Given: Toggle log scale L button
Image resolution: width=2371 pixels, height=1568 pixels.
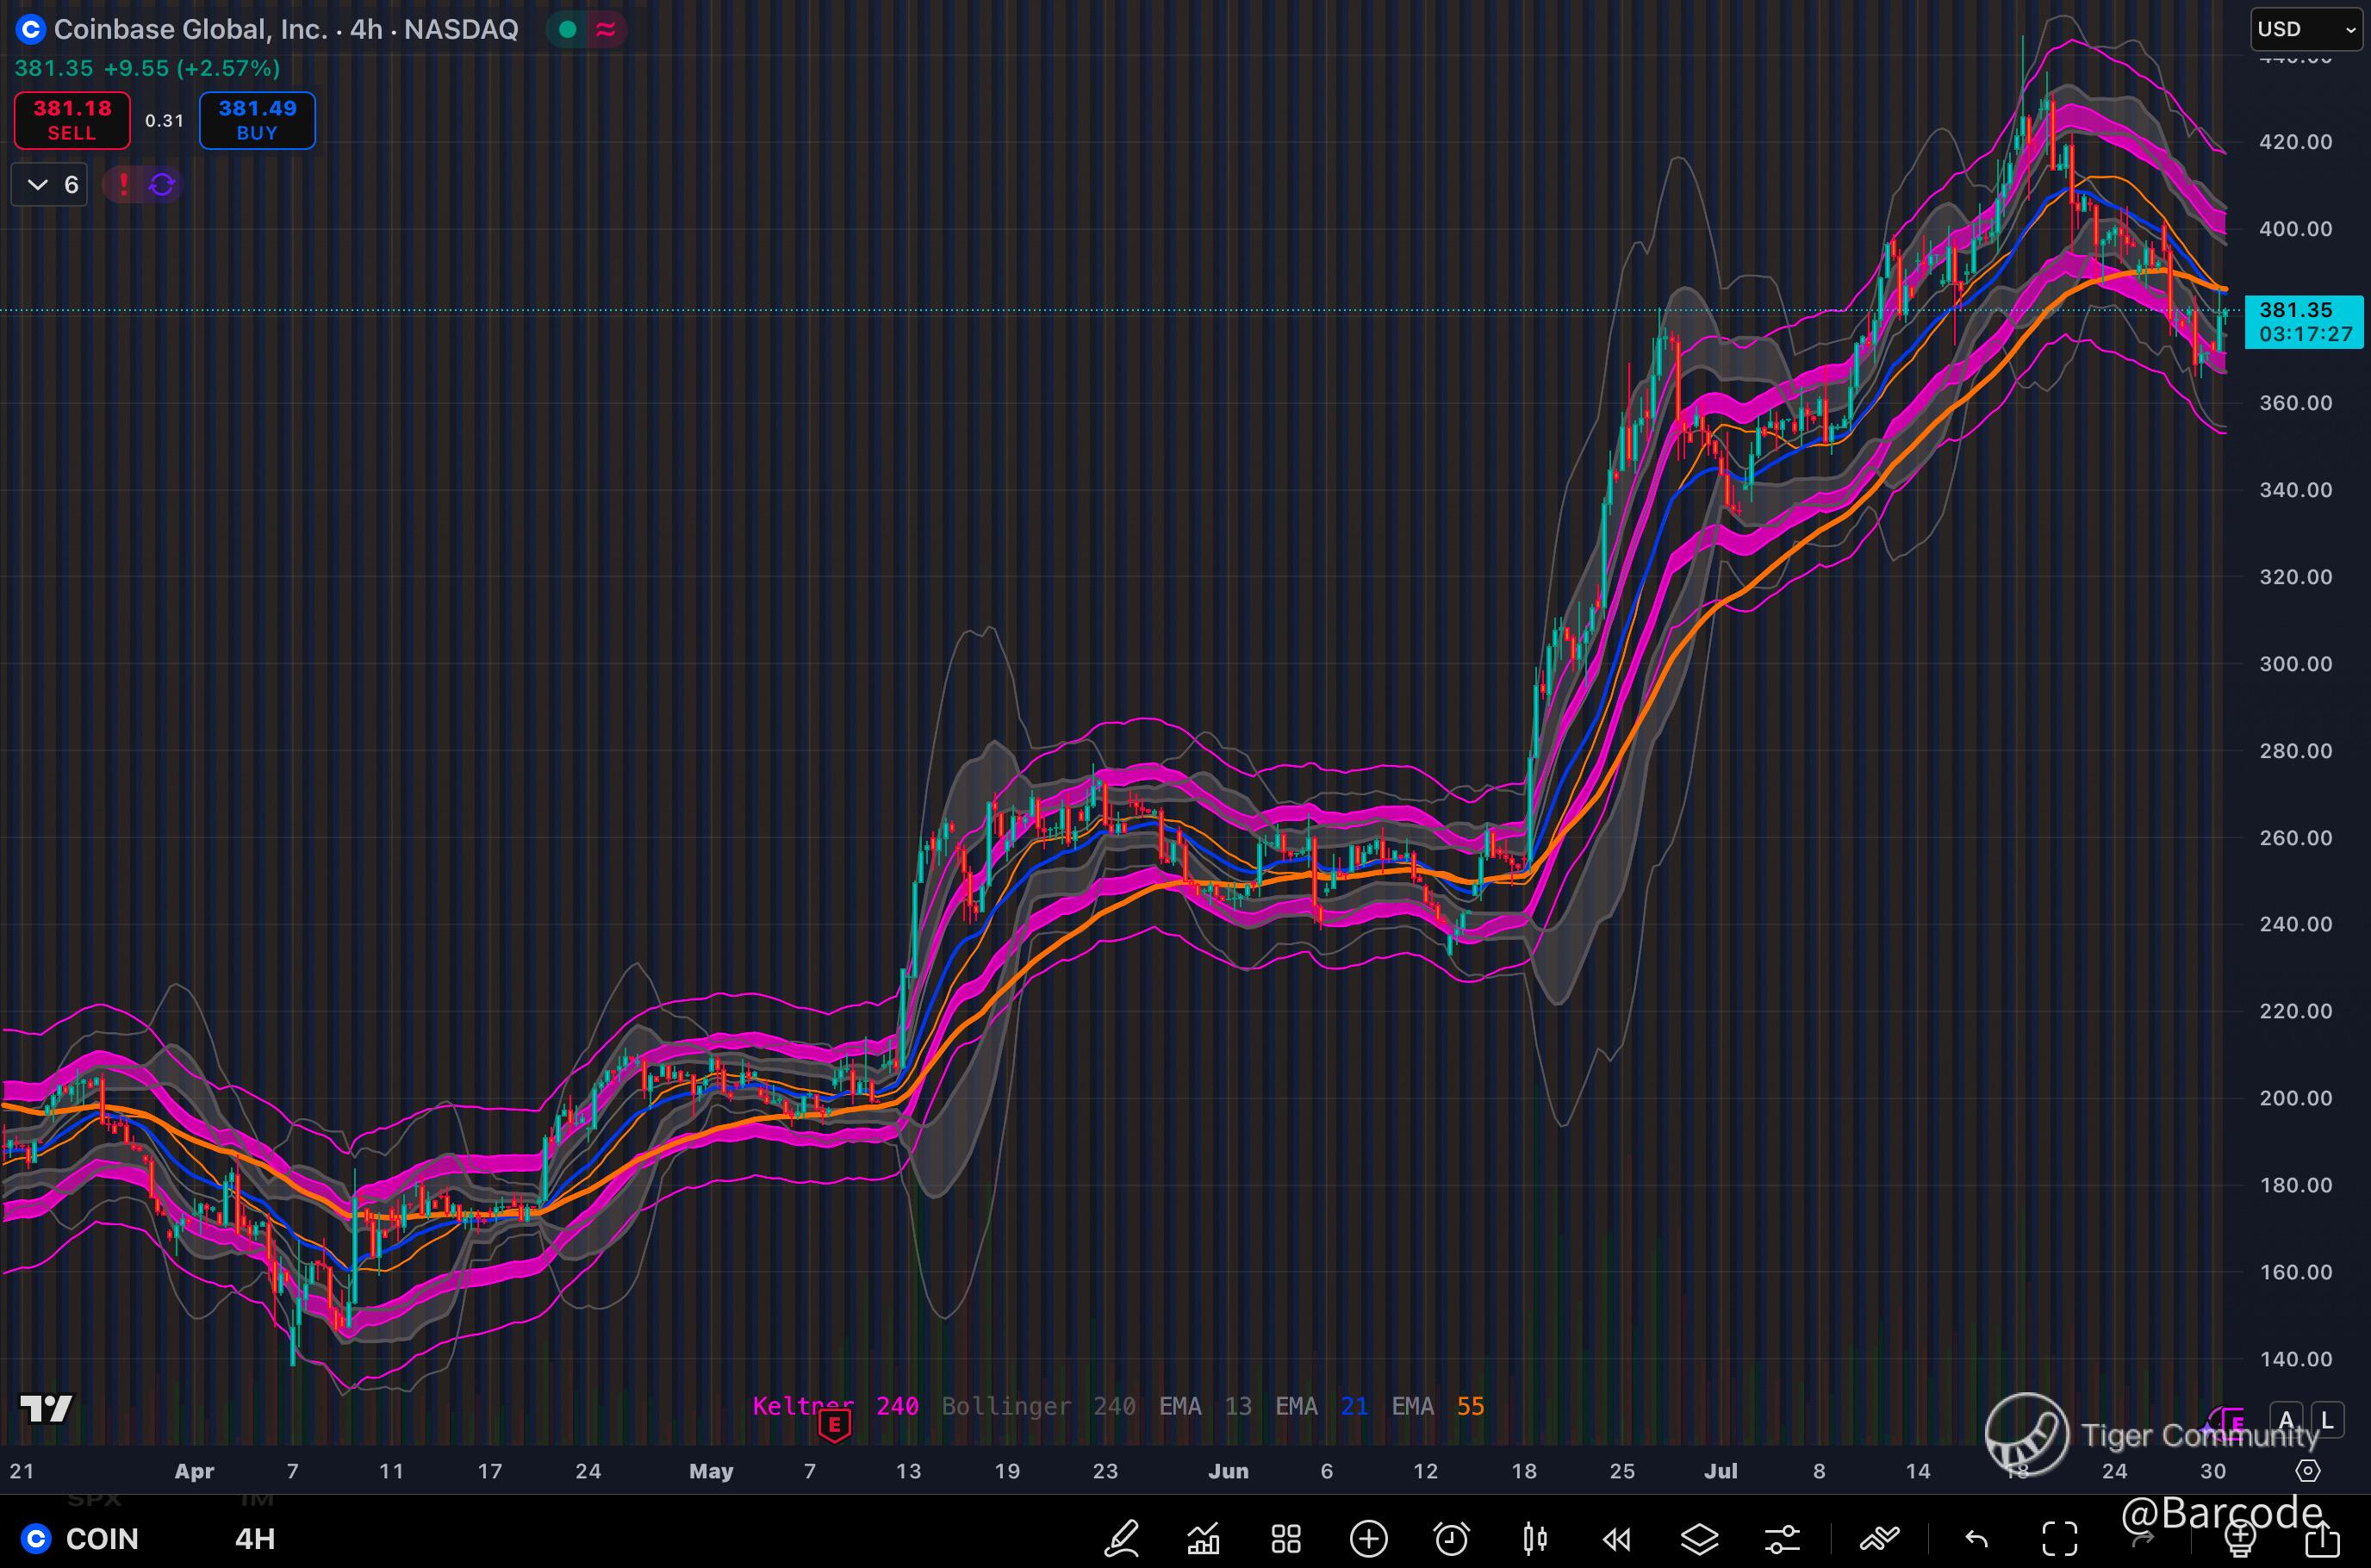Looking at the screenshot, I should point(2327,1420).
